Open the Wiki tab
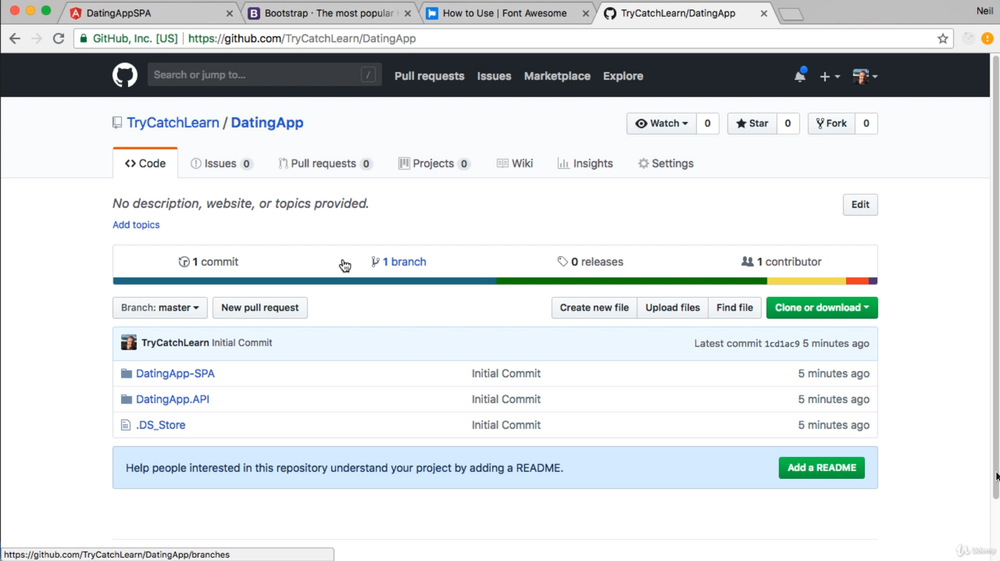 [515, 163]
